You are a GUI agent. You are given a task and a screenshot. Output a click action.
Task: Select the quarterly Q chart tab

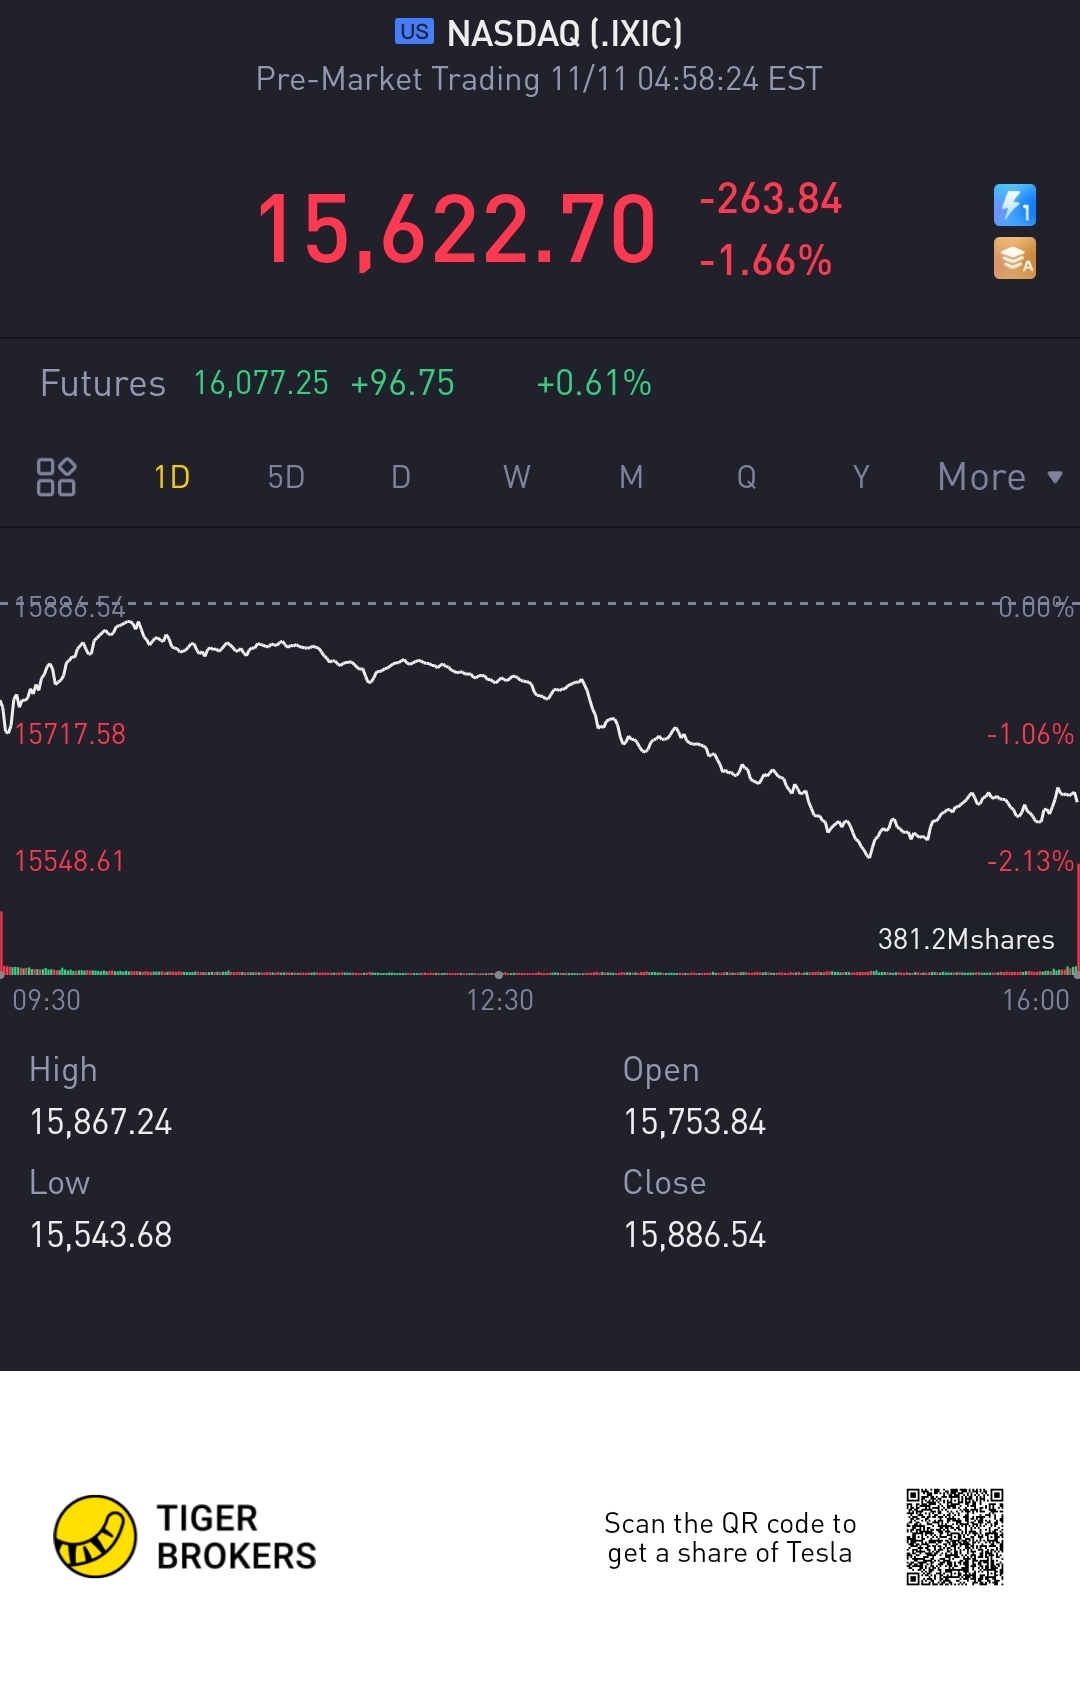(x=746, y=477)
